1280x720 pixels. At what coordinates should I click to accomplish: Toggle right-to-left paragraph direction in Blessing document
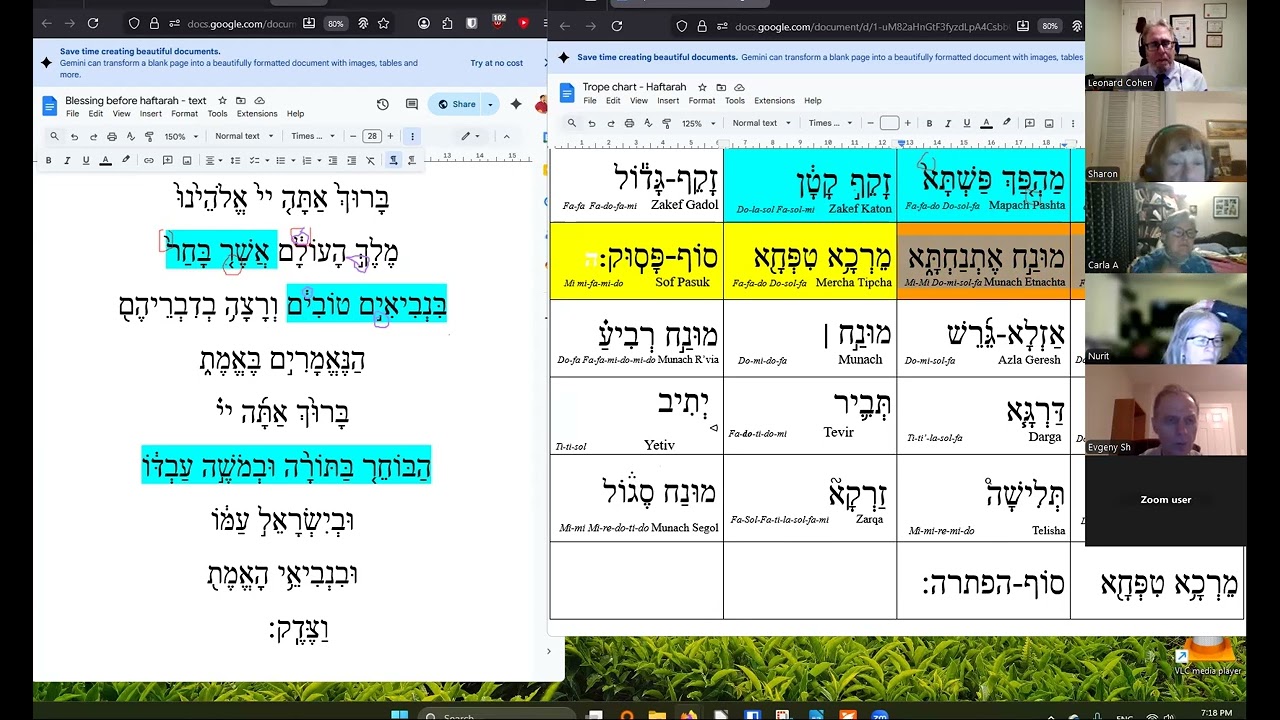411,160
